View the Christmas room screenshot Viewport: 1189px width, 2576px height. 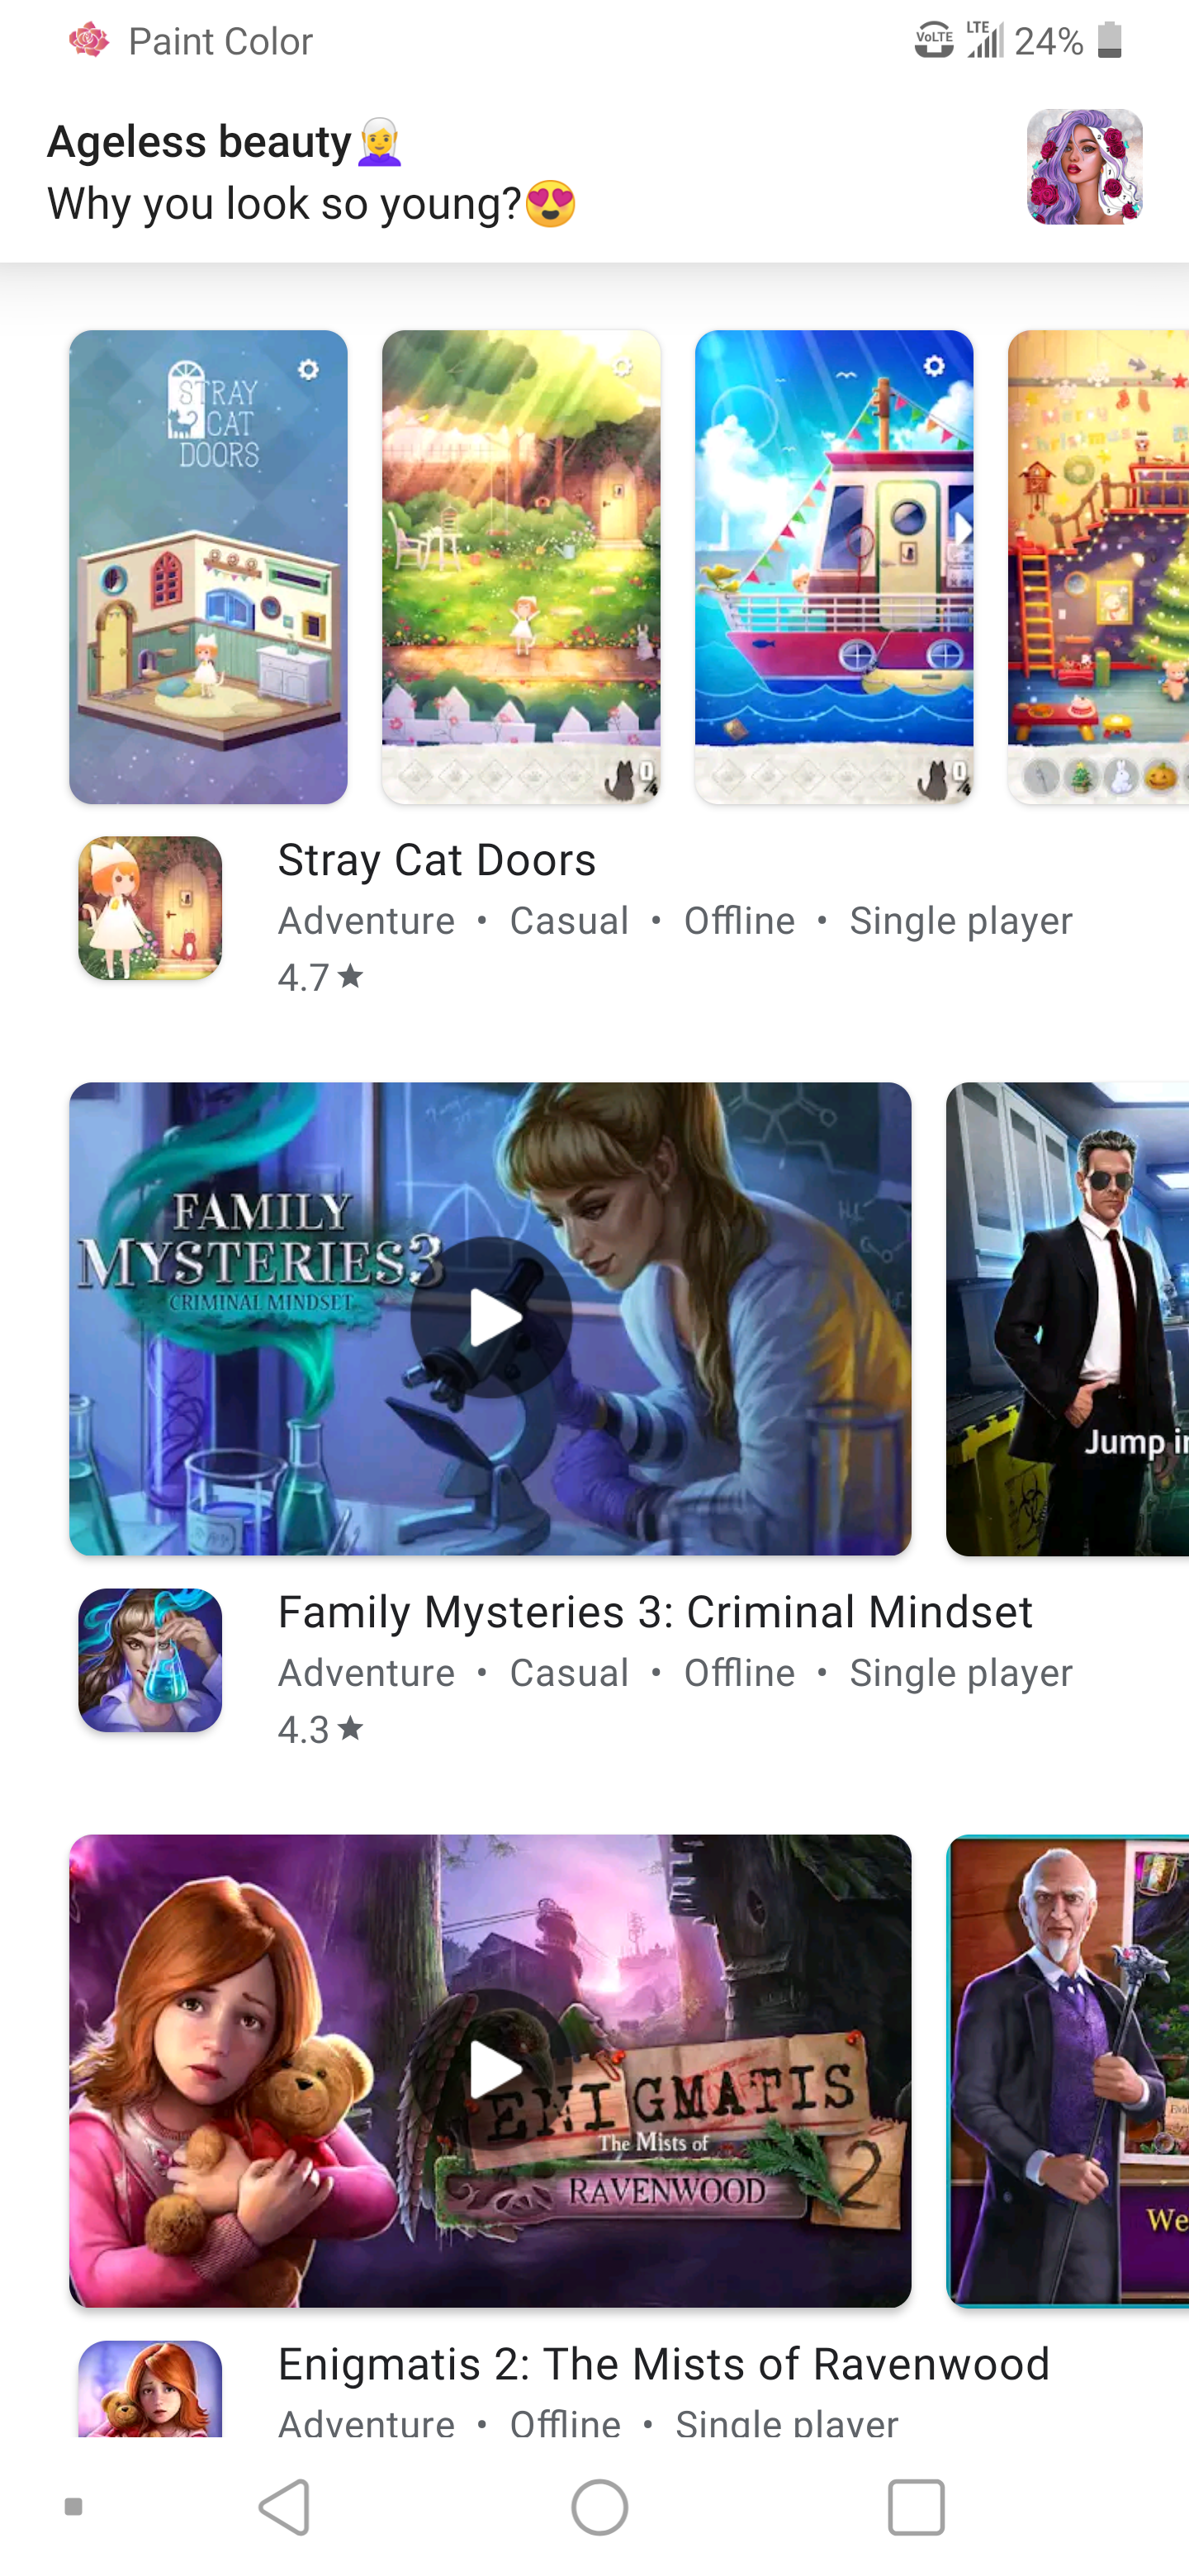[1098, 567]
